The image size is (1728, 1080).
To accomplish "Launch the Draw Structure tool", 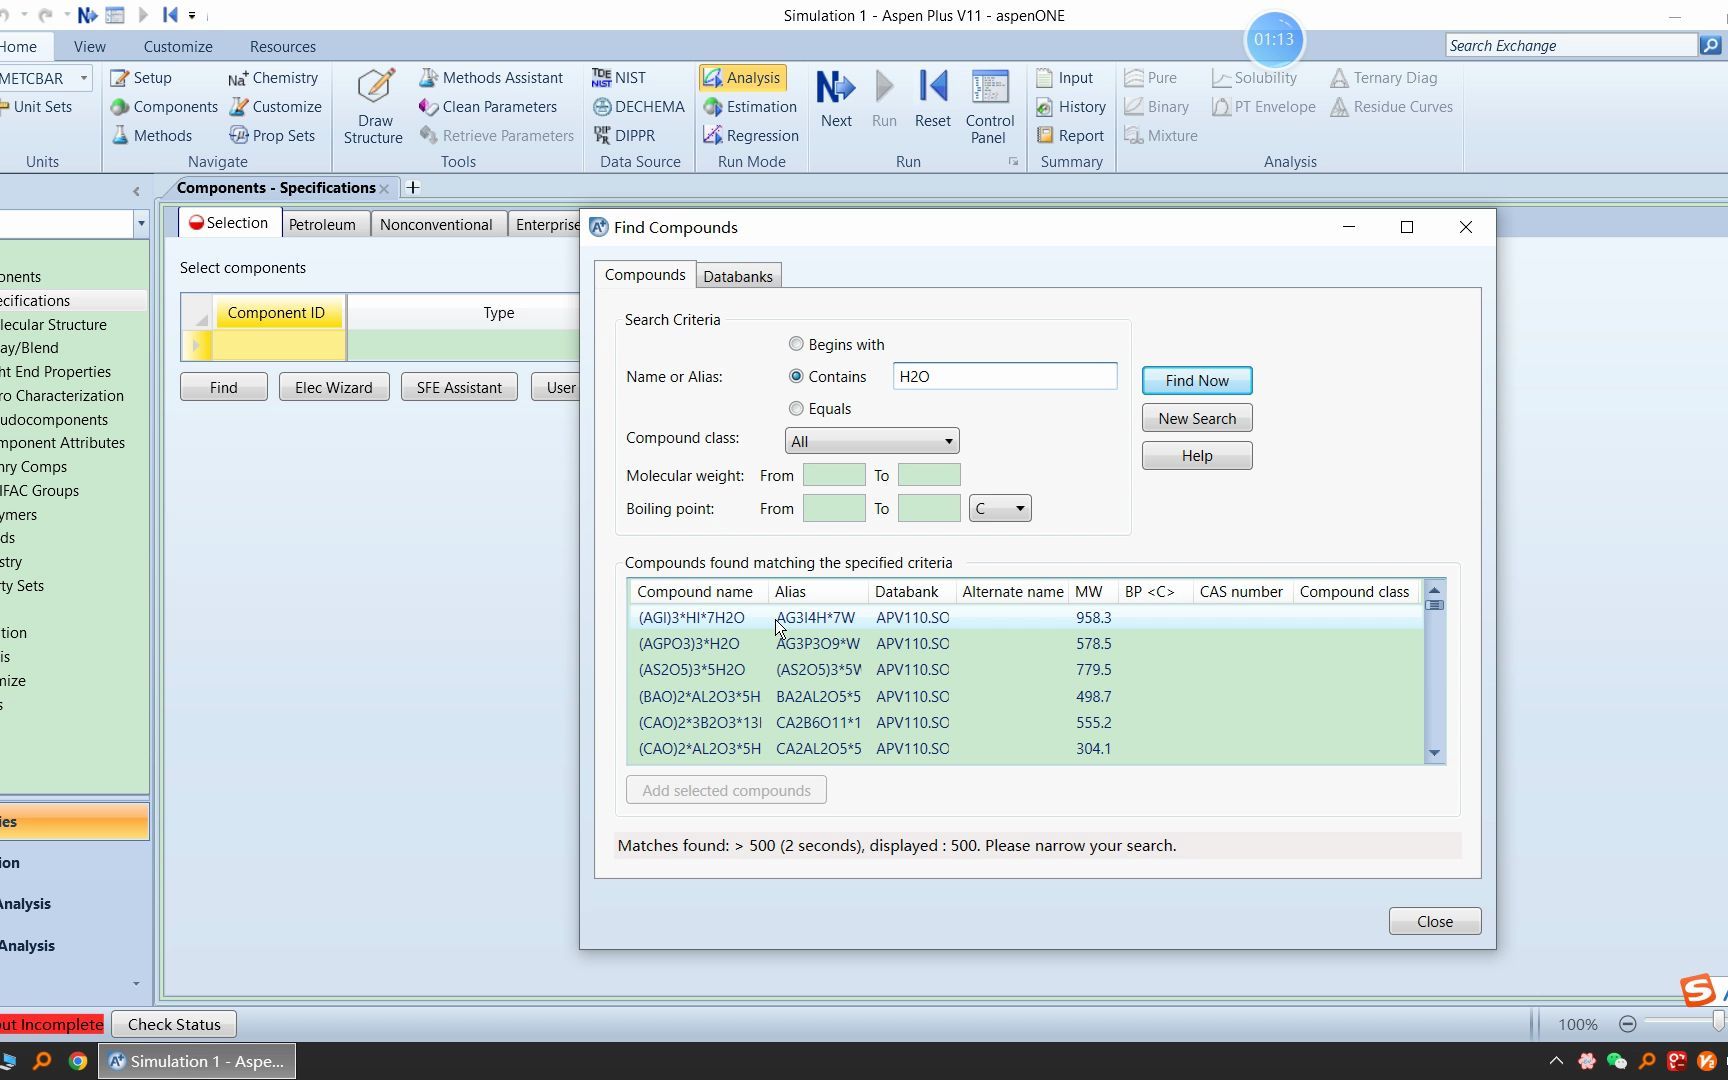I will (x=374, y=106).
